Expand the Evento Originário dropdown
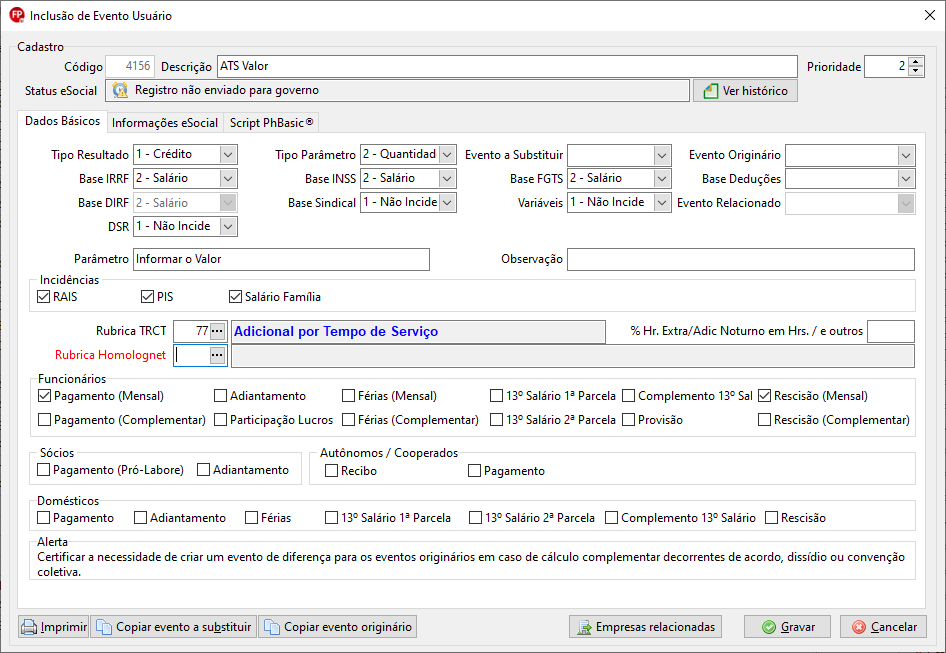This screenshot has height=653, width=946. [x=906, y=155]
